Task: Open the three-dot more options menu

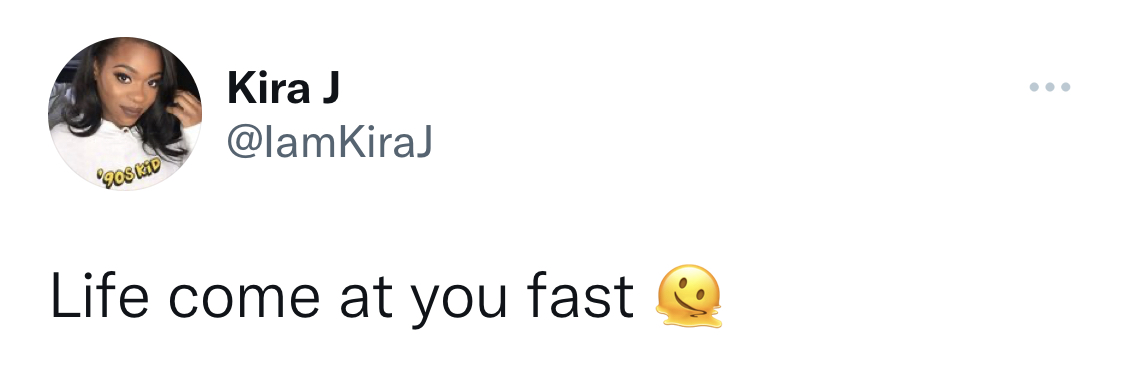Action: point(1050,87)
